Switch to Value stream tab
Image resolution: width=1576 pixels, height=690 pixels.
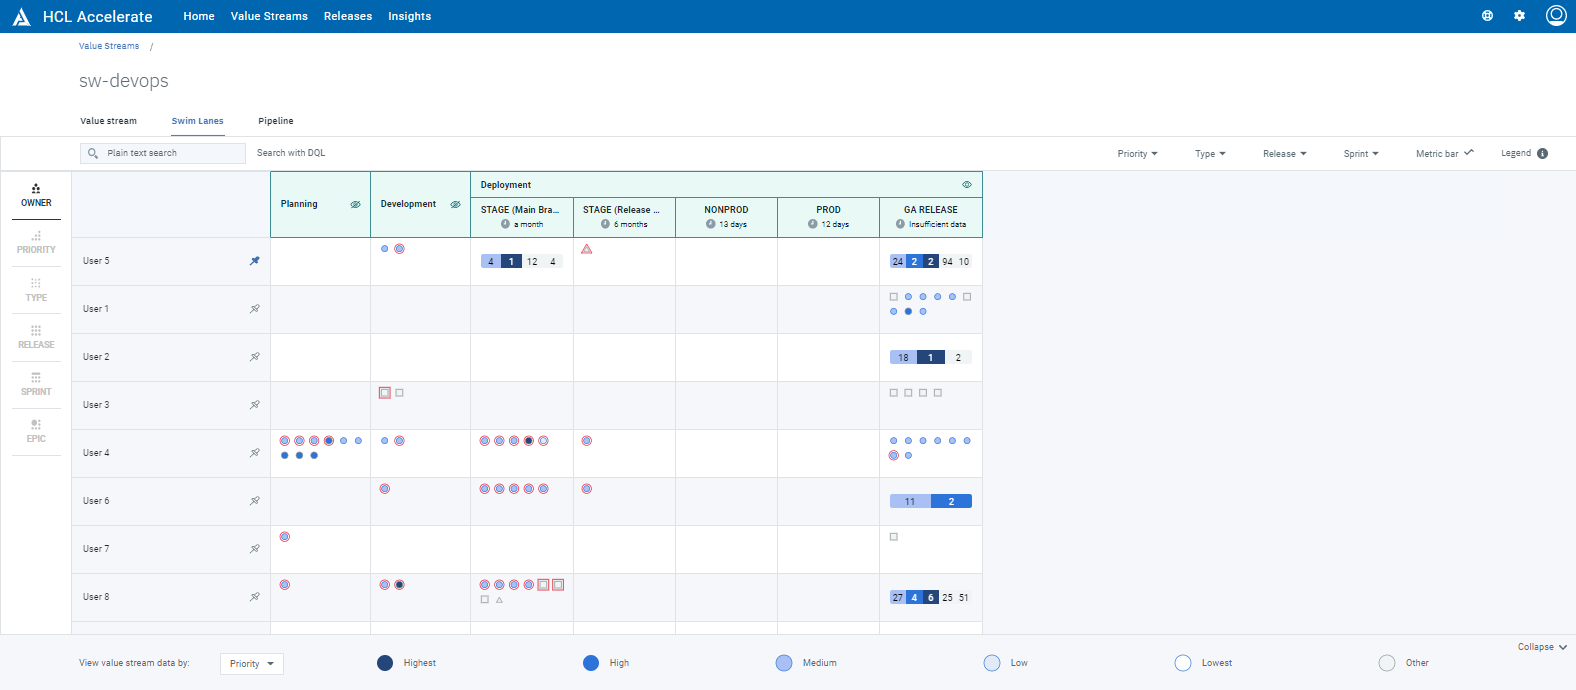click(108, 121)
